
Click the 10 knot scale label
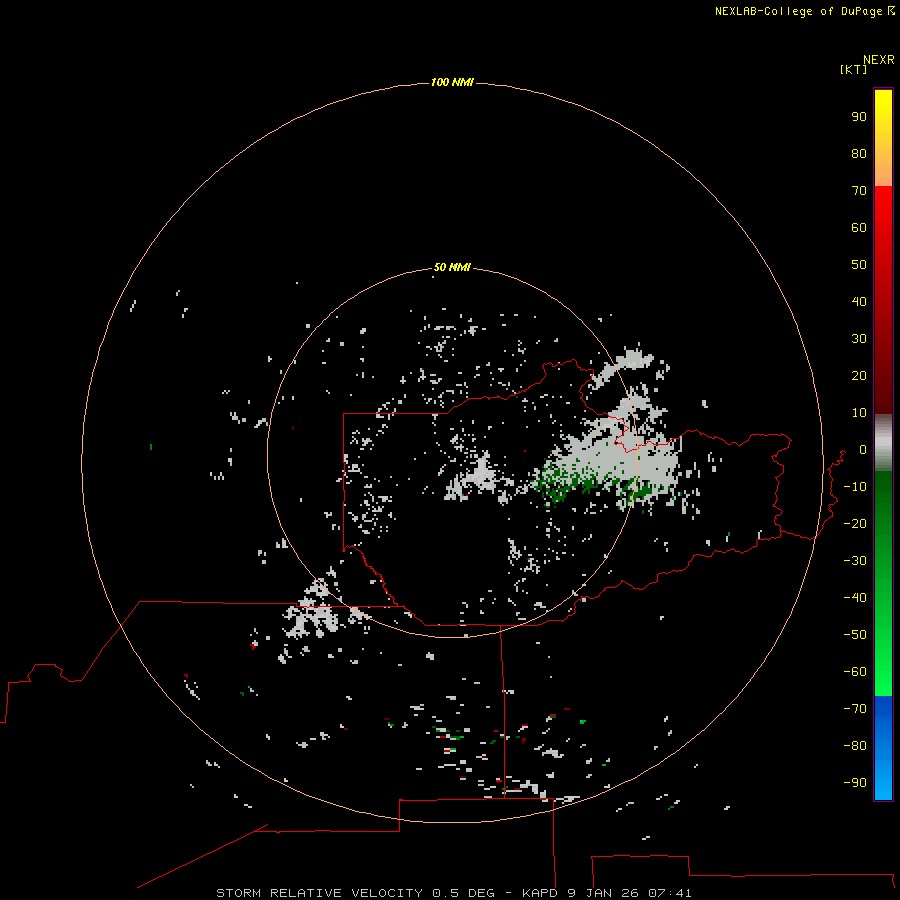pyautogui.click(x=859, y=413)
